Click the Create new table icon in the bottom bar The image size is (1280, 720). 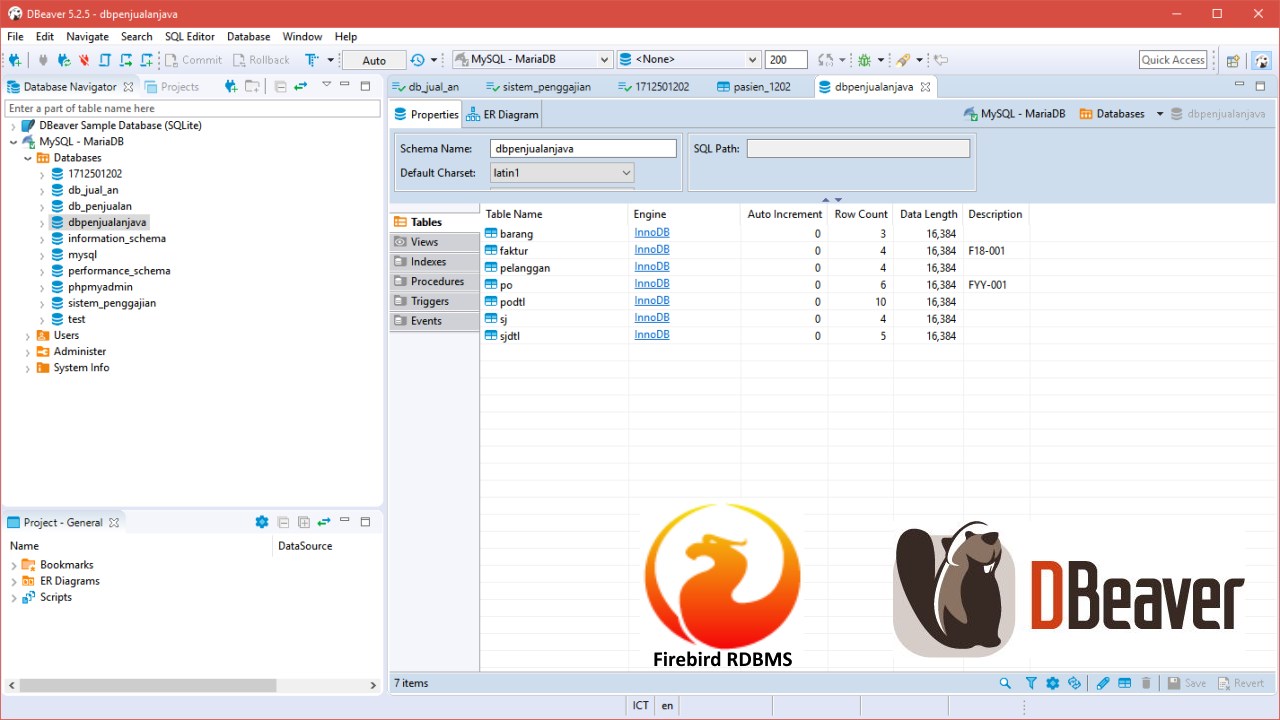1125,683
